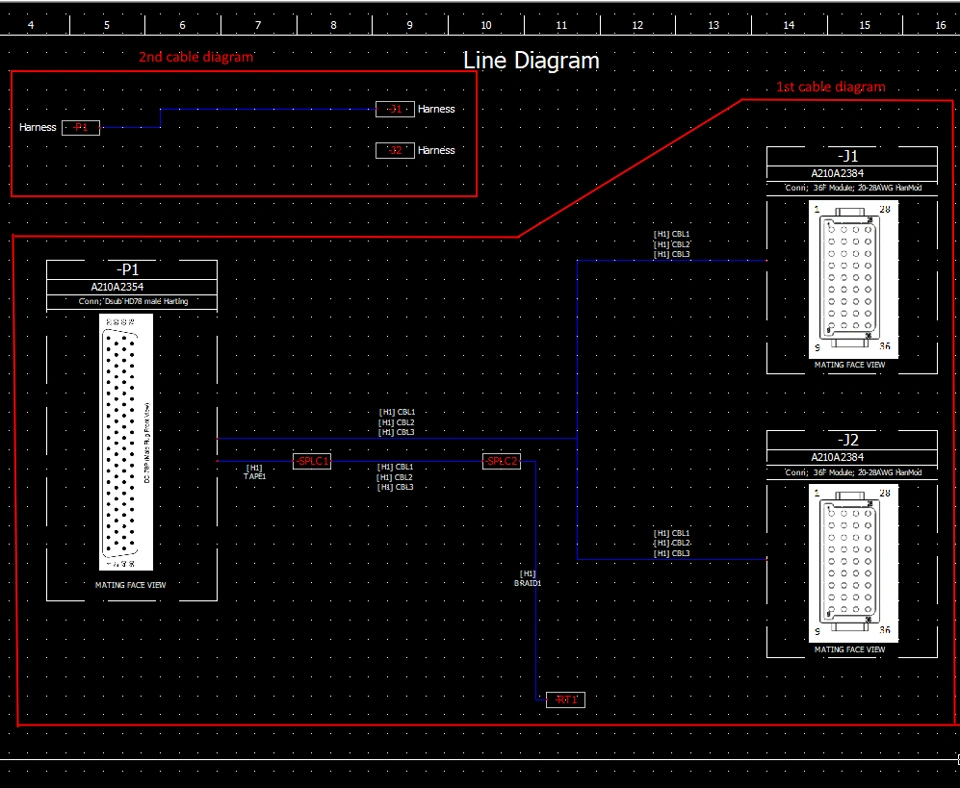This screenshot has height=788, width=960.
Task: Click the Dsub HD78 connector face image
Action: click(126, 442)
